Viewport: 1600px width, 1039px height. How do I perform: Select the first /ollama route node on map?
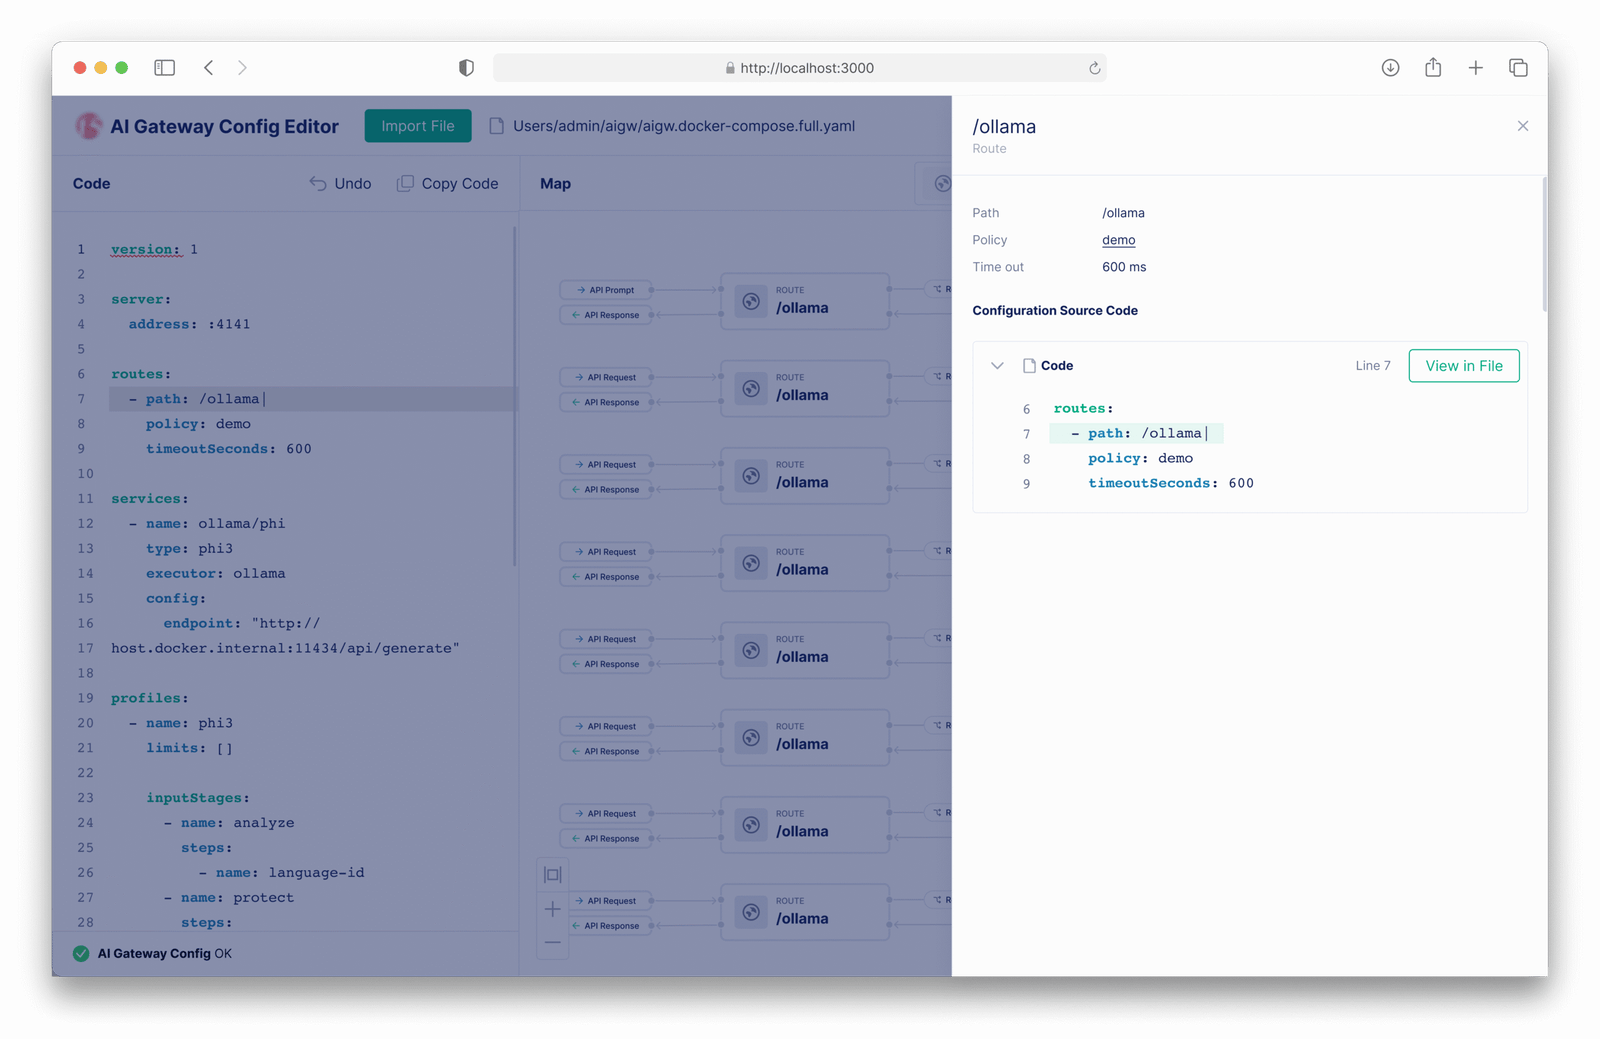click(x=804, y=301)
